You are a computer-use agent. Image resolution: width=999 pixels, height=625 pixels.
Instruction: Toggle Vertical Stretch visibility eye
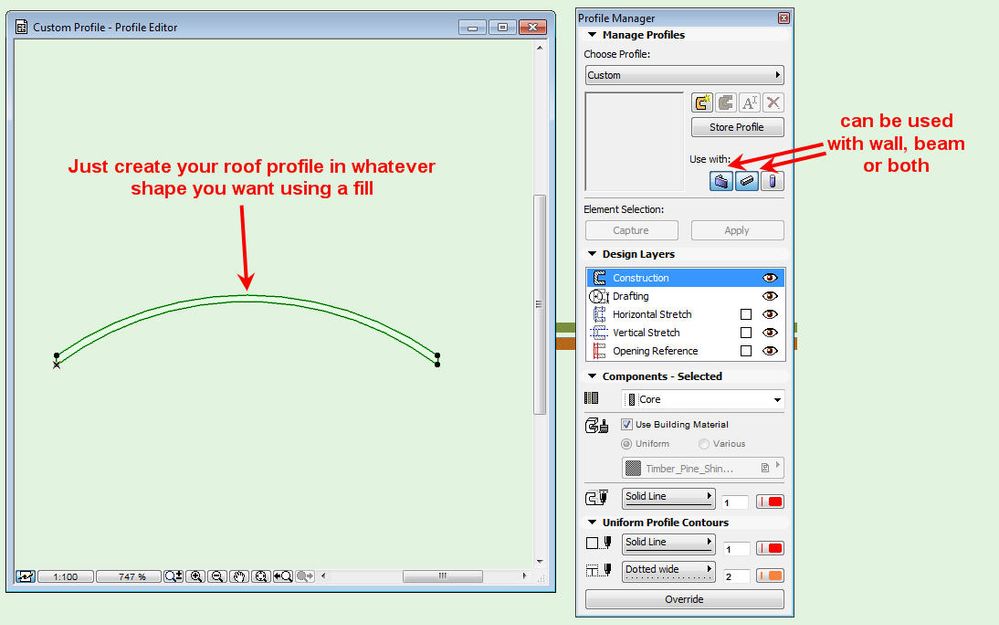pos(770,333)
